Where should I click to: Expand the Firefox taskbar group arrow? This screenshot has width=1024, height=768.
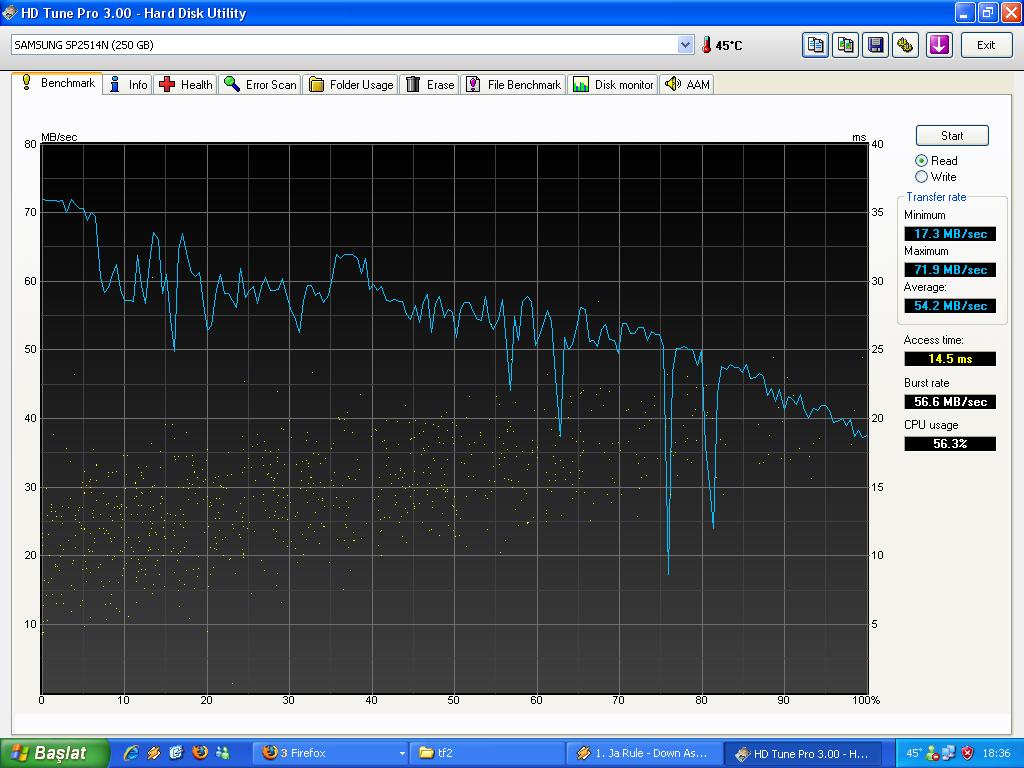(x=402, y=754)
